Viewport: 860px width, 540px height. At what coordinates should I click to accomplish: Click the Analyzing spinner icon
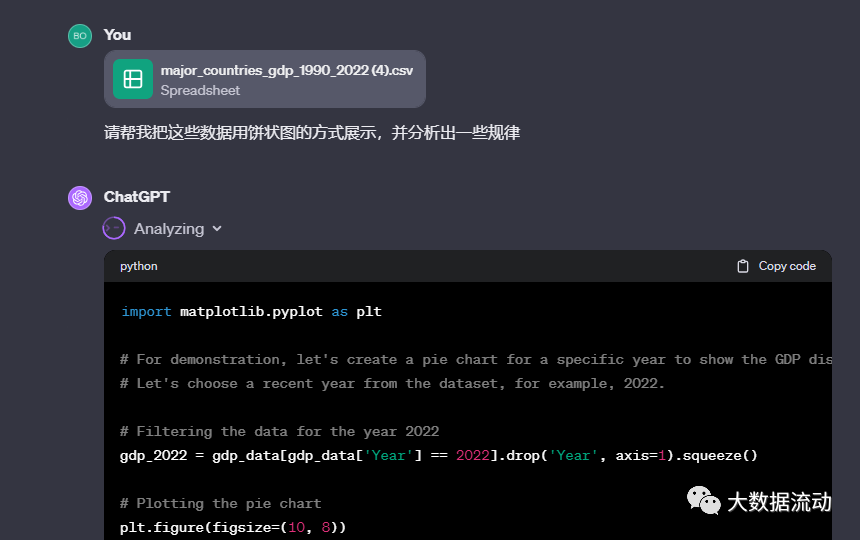tap(114, 229)
